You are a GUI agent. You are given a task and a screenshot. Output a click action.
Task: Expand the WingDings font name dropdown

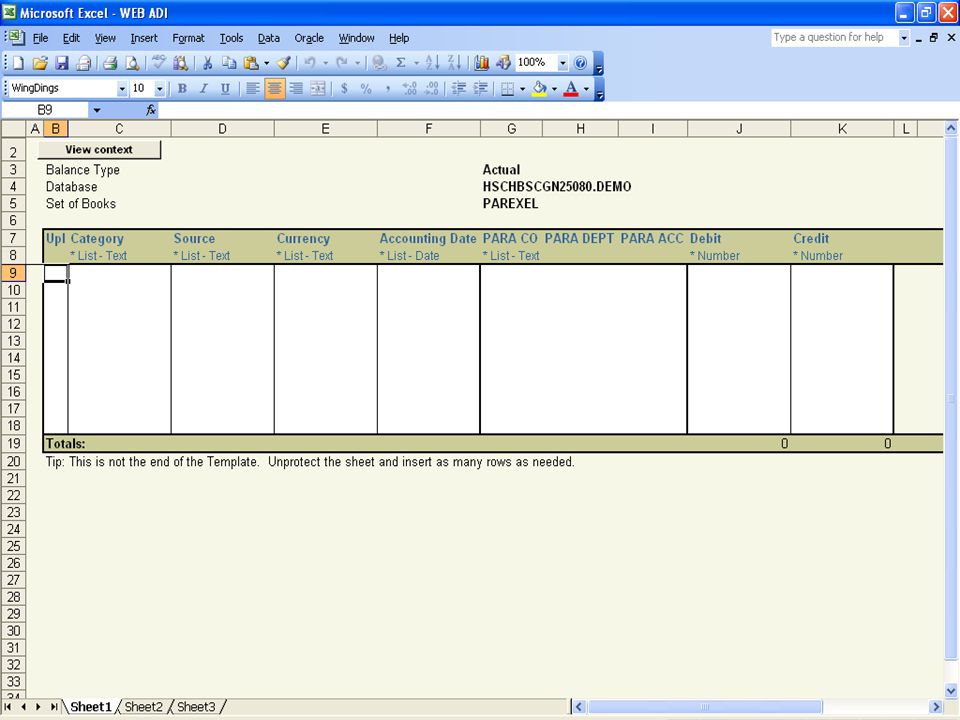[122, 89]
